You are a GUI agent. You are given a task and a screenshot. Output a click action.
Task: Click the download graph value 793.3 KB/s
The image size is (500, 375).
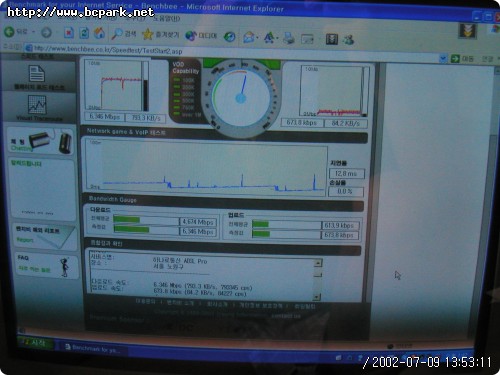pos(146,118)
